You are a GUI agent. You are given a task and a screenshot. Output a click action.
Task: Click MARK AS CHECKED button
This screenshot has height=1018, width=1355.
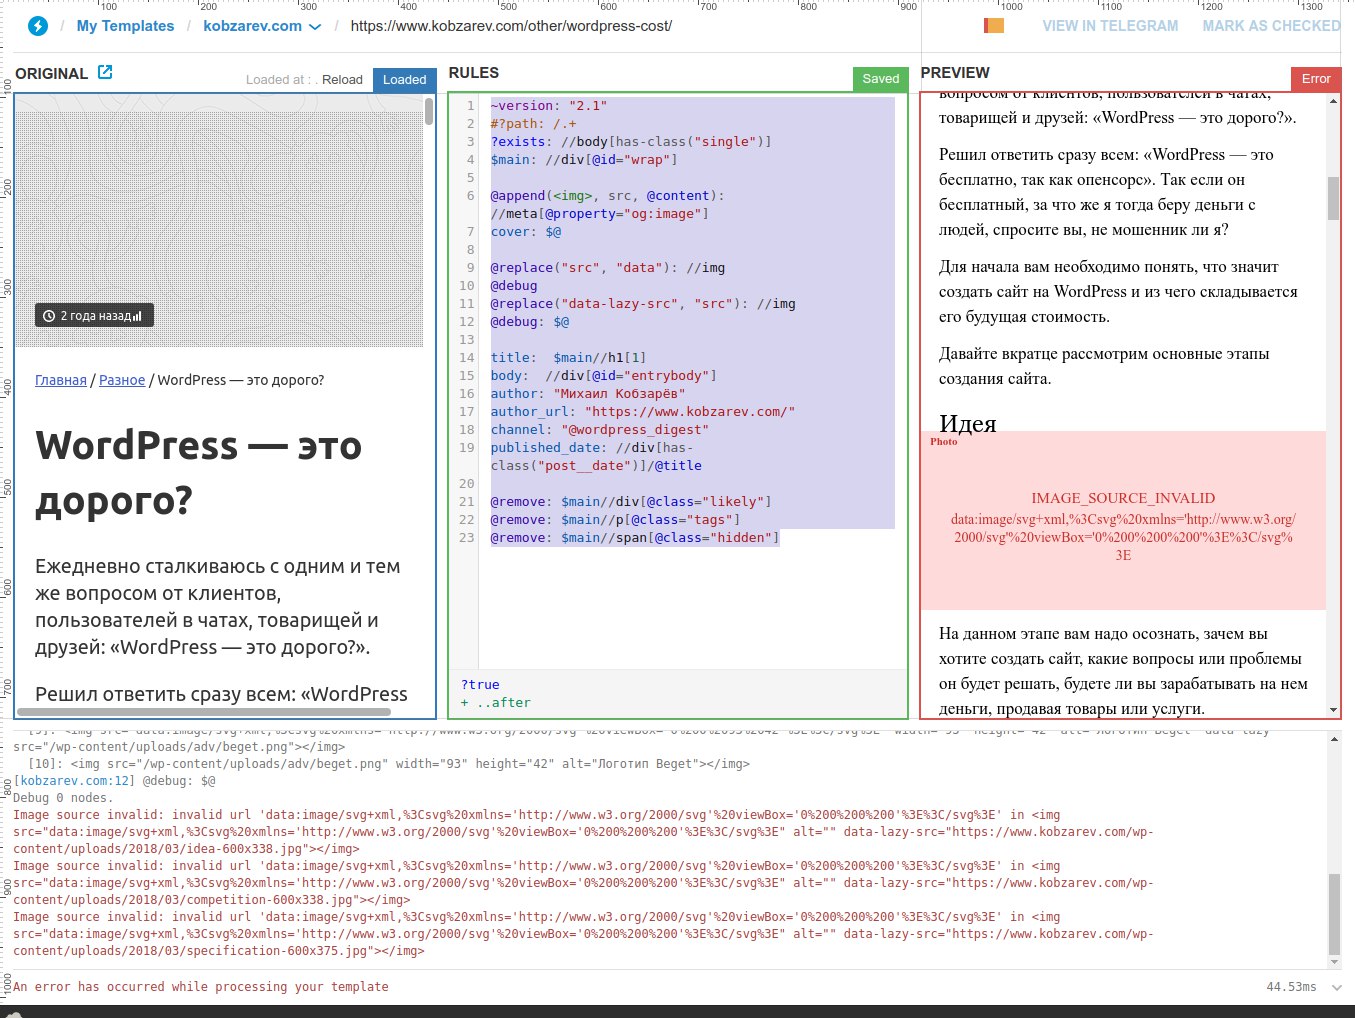pos(1270,26)
